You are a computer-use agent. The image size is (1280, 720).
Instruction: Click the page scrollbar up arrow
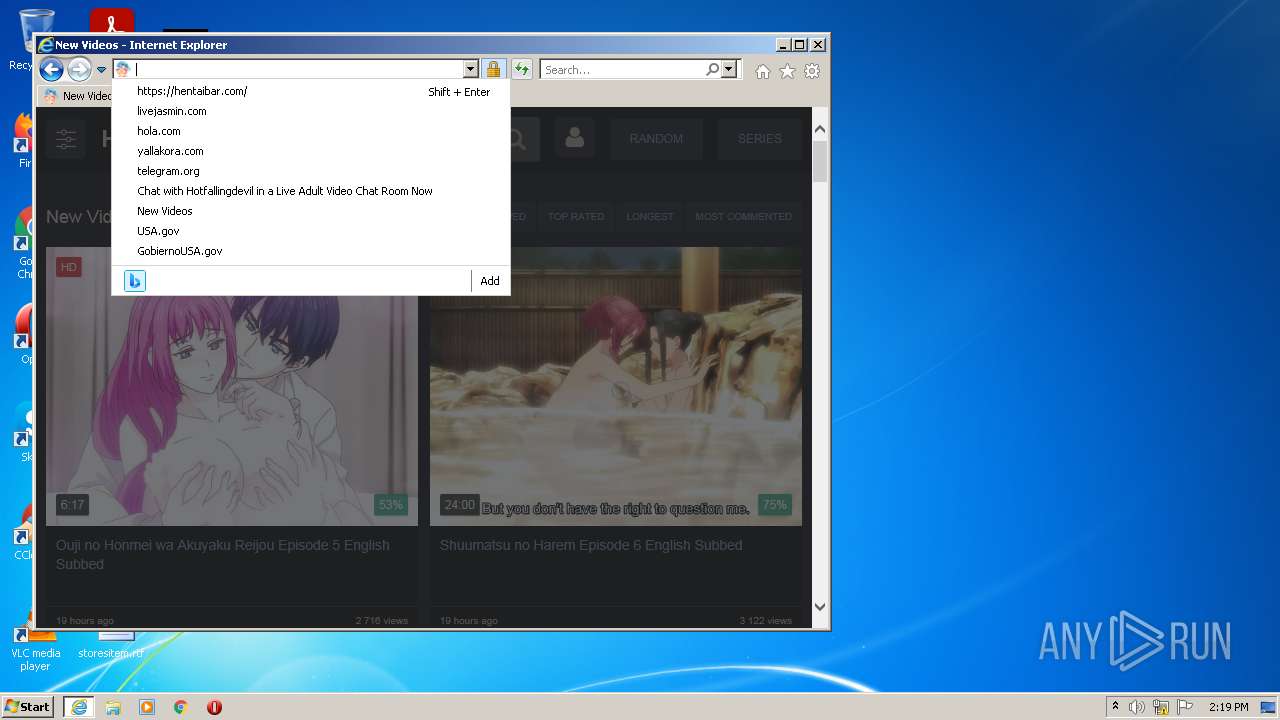click(820, 130)
